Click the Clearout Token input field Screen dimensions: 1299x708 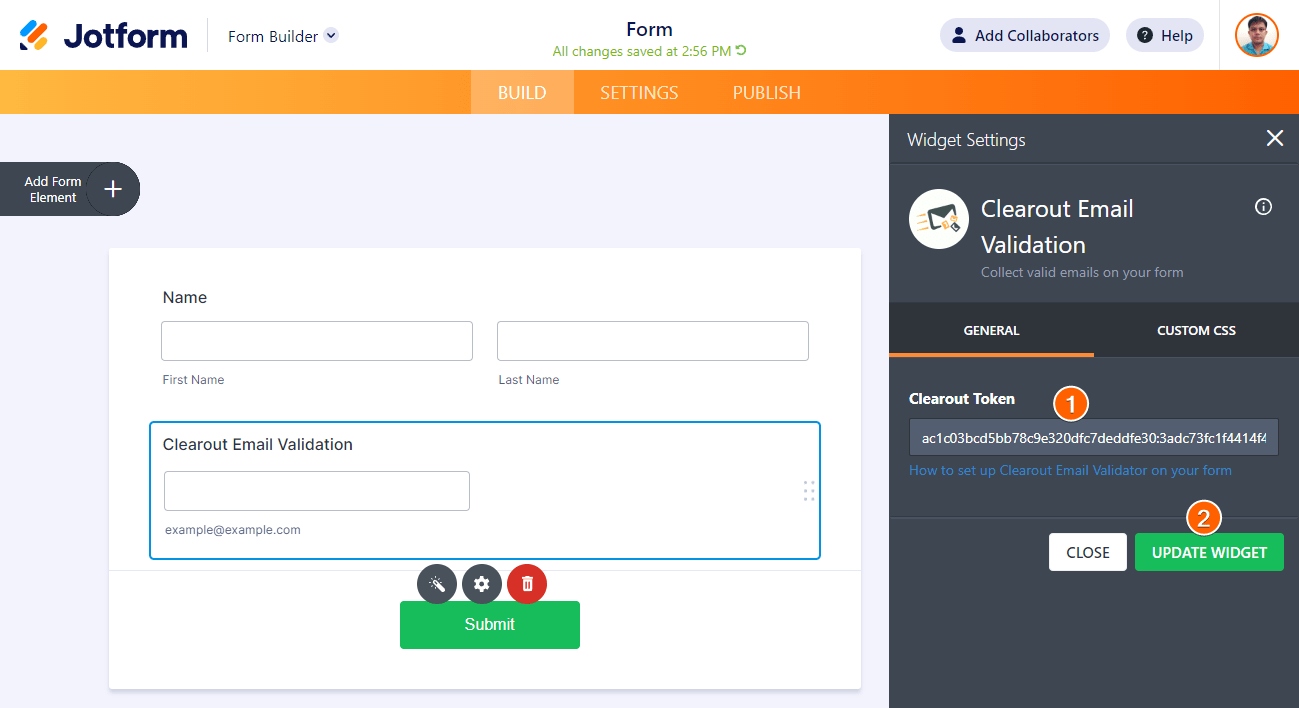[1094, 438]
